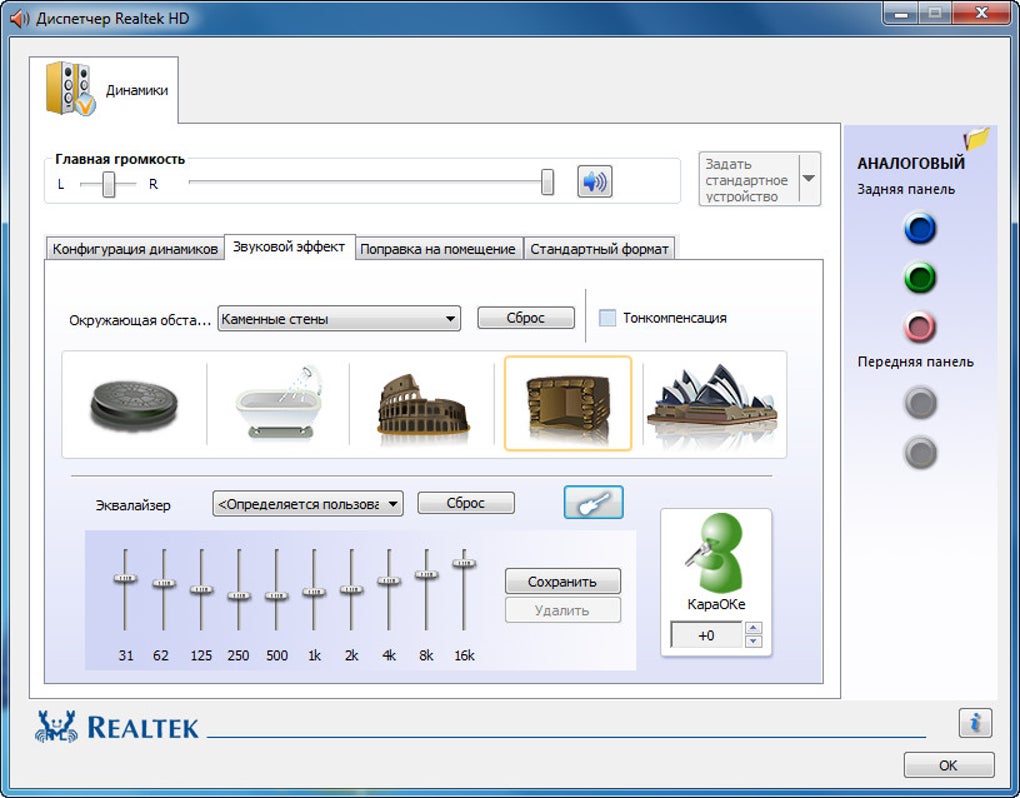
Task: Click the 500 Hz equalizer slider
Action: [276, 596]
